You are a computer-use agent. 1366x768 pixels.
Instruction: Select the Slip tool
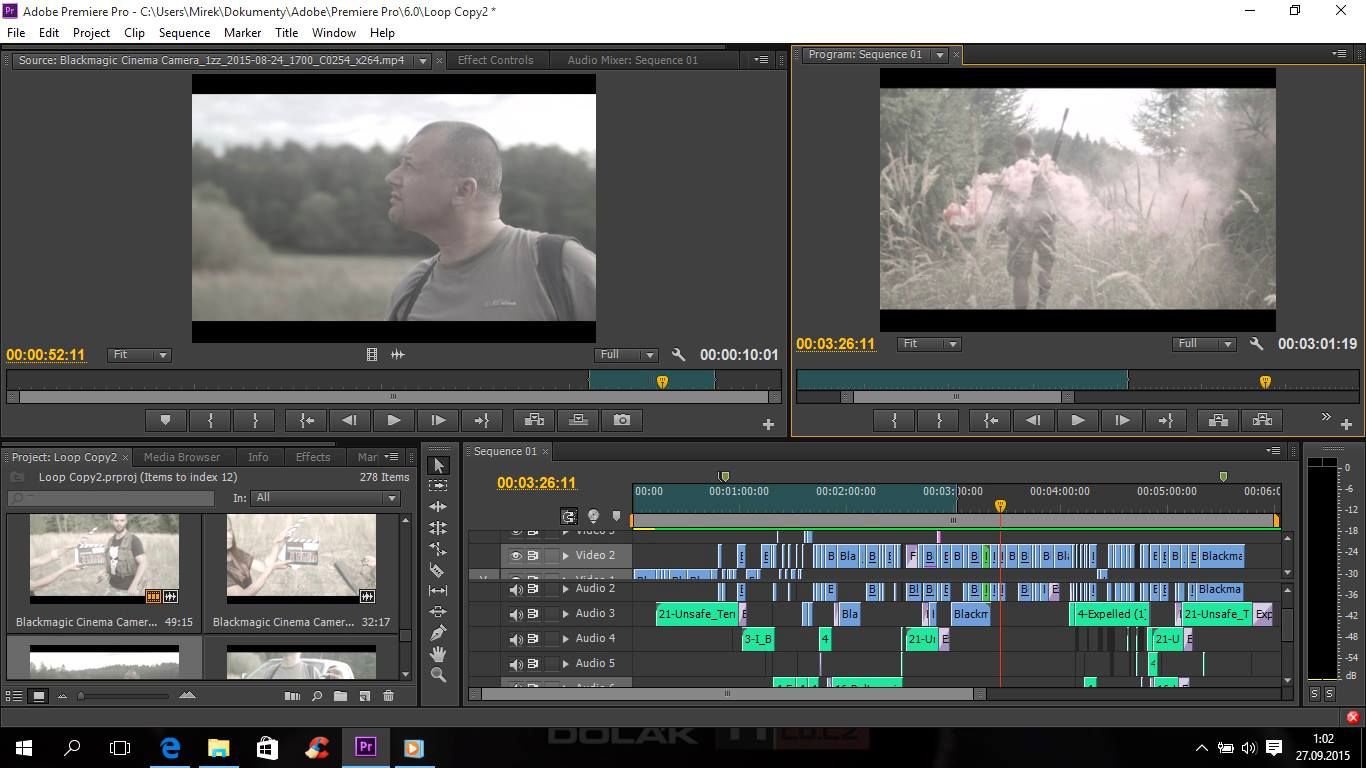[438, 591]
